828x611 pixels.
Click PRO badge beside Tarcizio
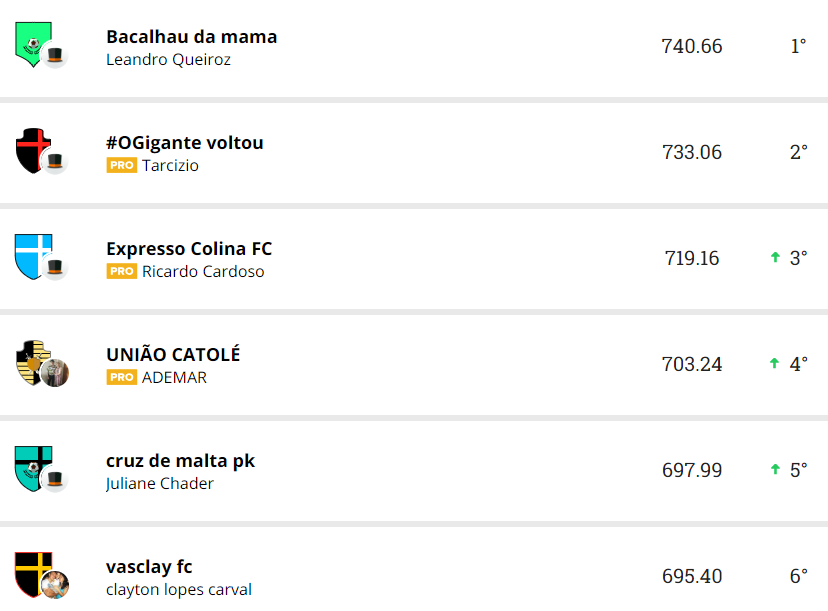pyautogui.click(x=122, y=166)
